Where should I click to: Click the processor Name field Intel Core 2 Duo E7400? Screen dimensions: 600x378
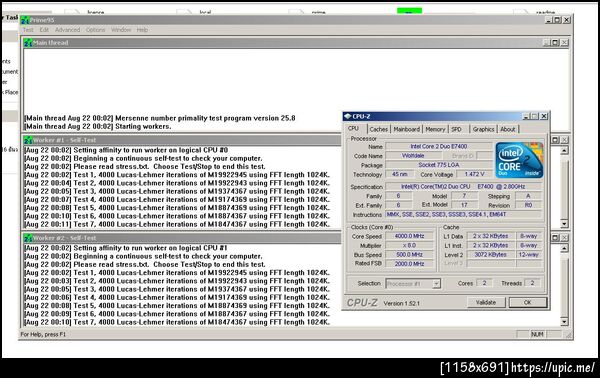[x=439, y=146]
